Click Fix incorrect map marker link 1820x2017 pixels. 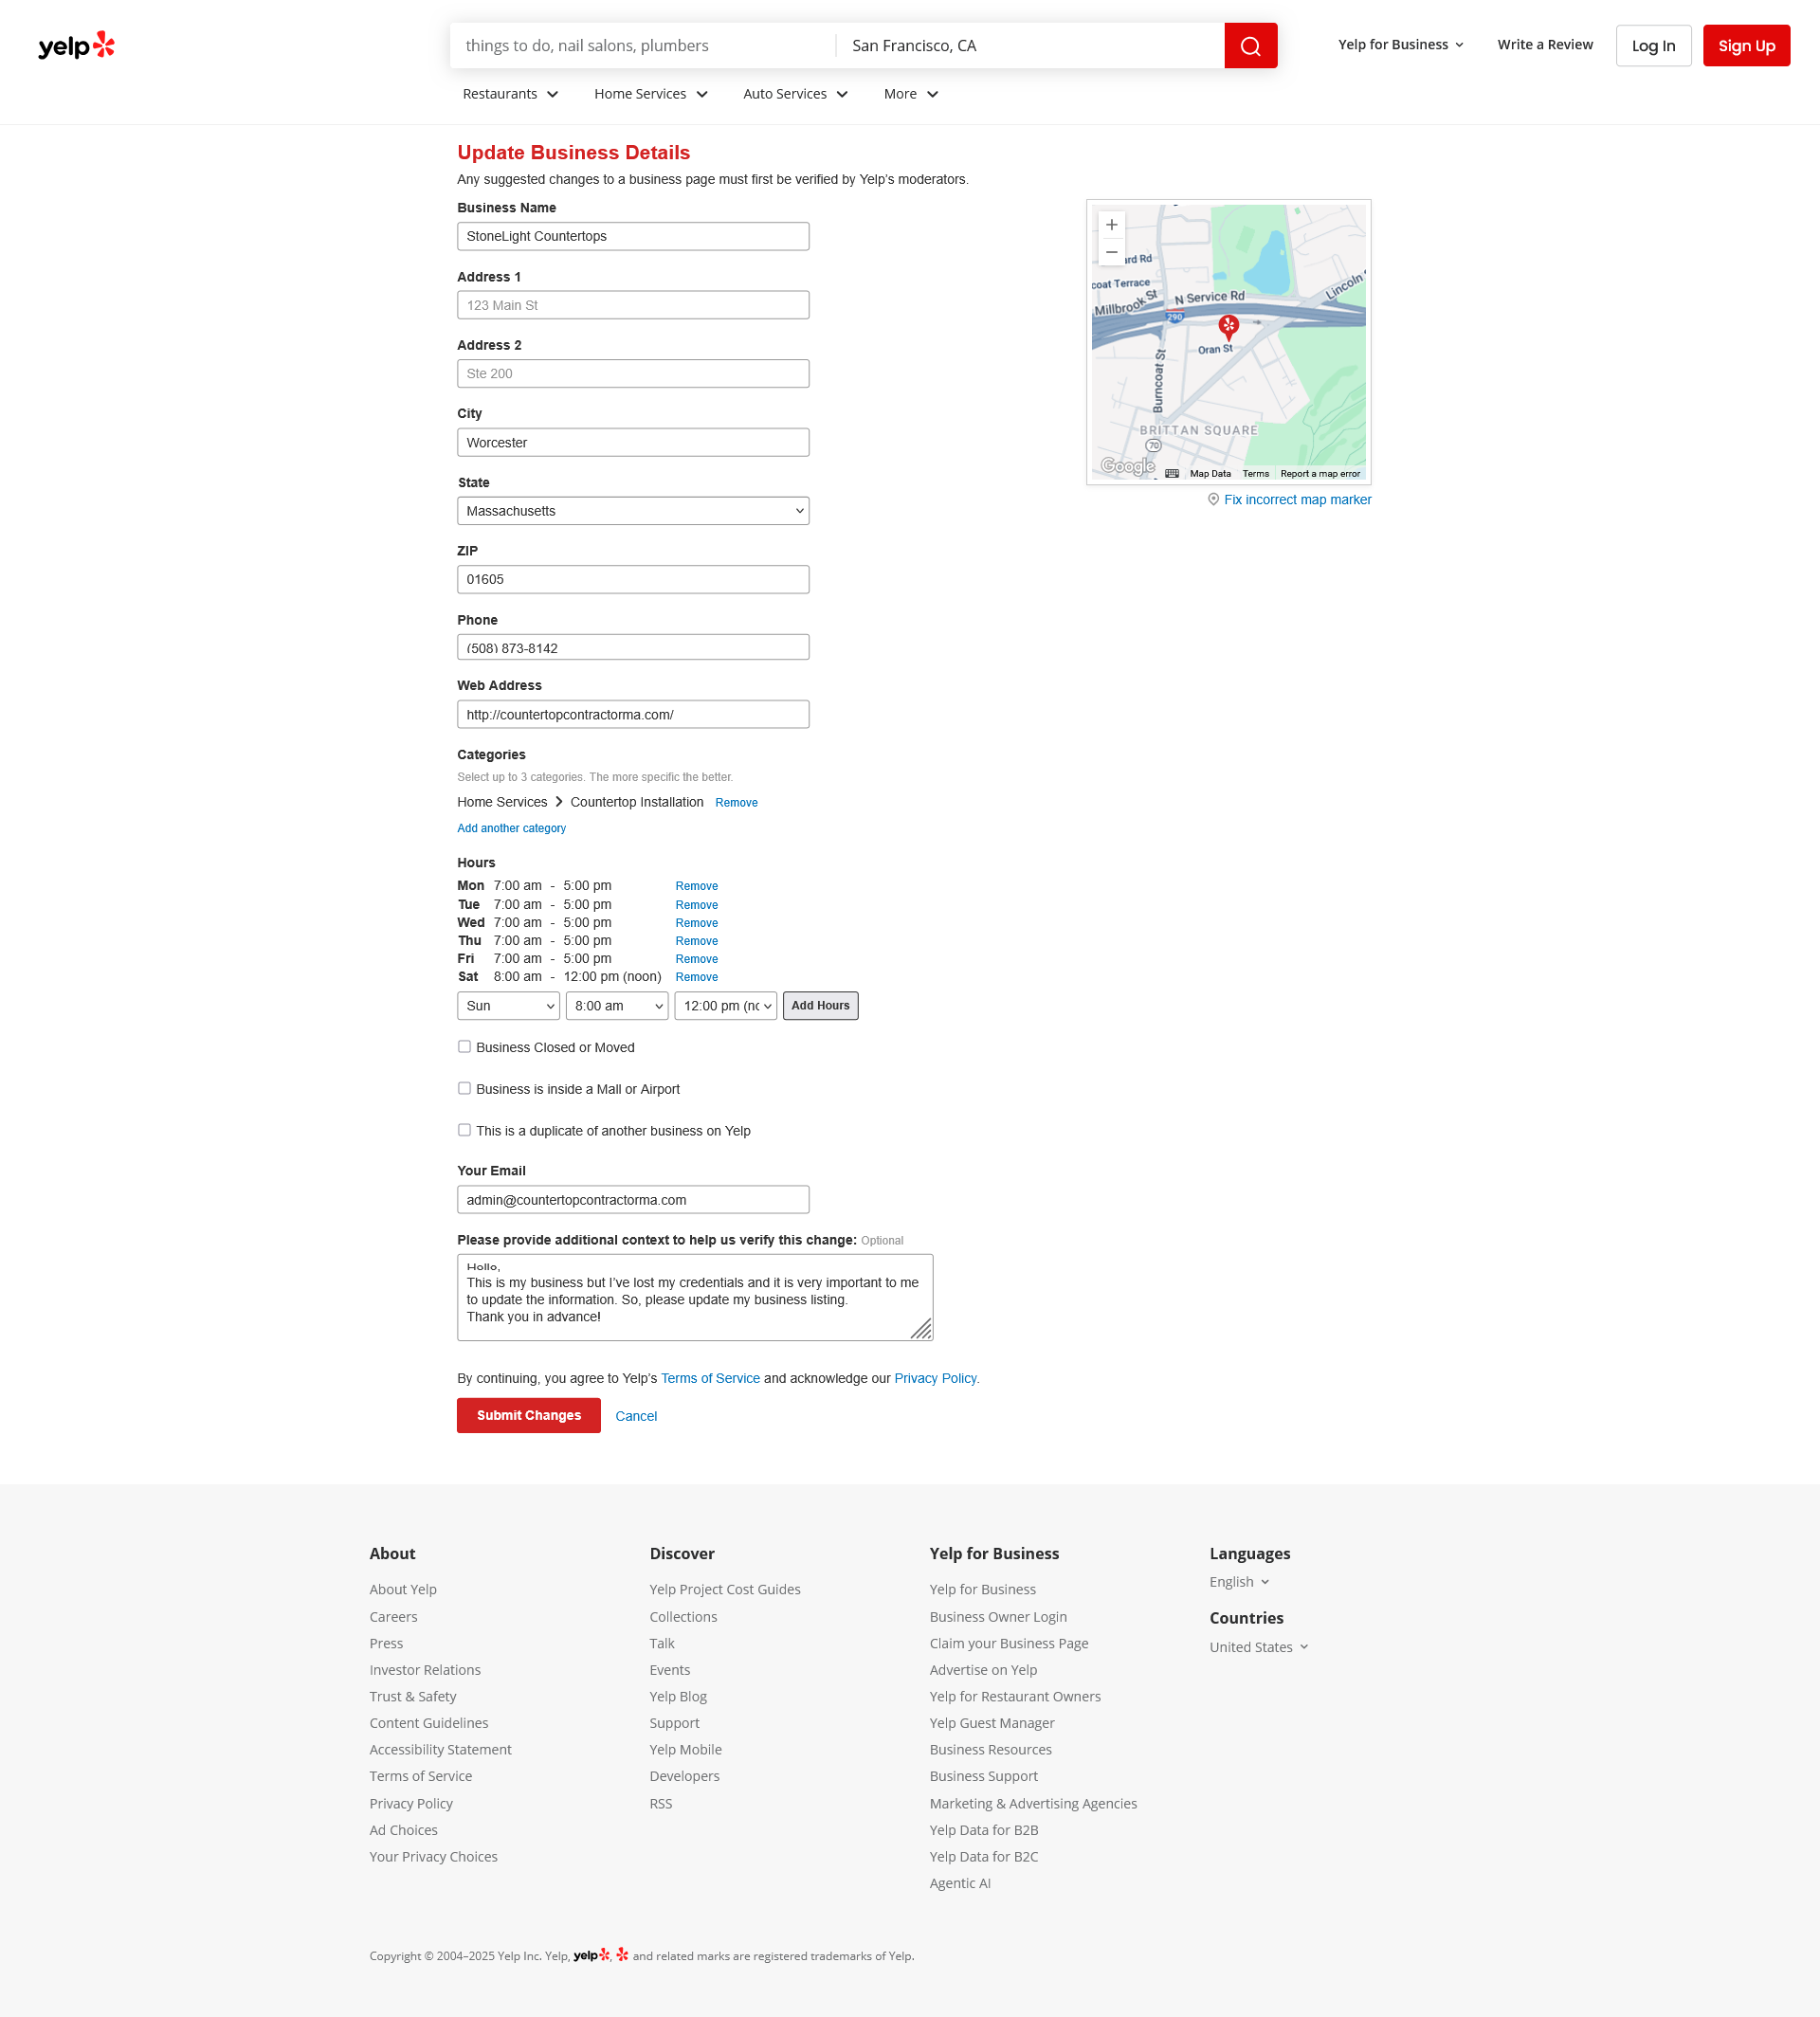[1297, 500]
